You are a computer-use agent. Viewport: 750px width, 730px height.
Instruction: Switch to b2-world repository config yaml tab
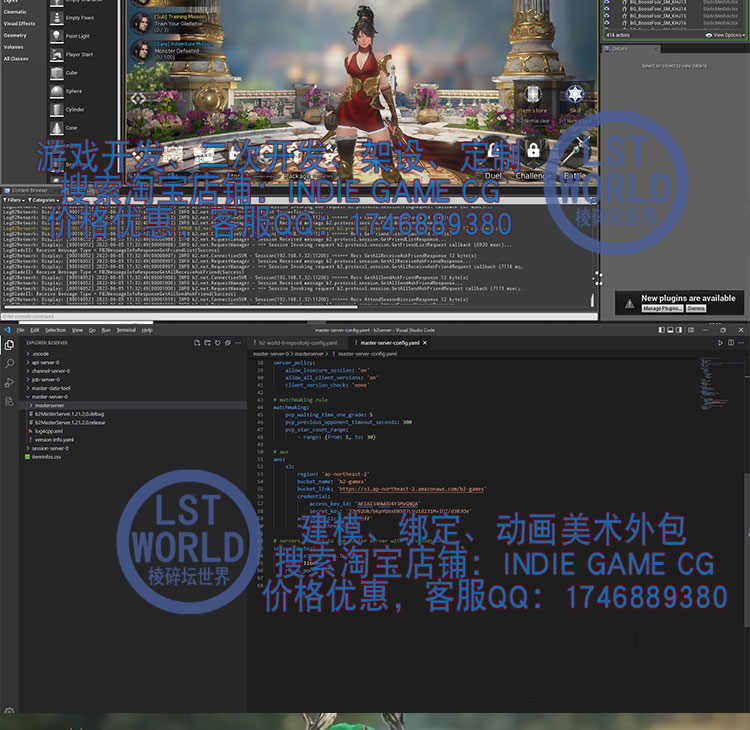[x=297, y=343]
